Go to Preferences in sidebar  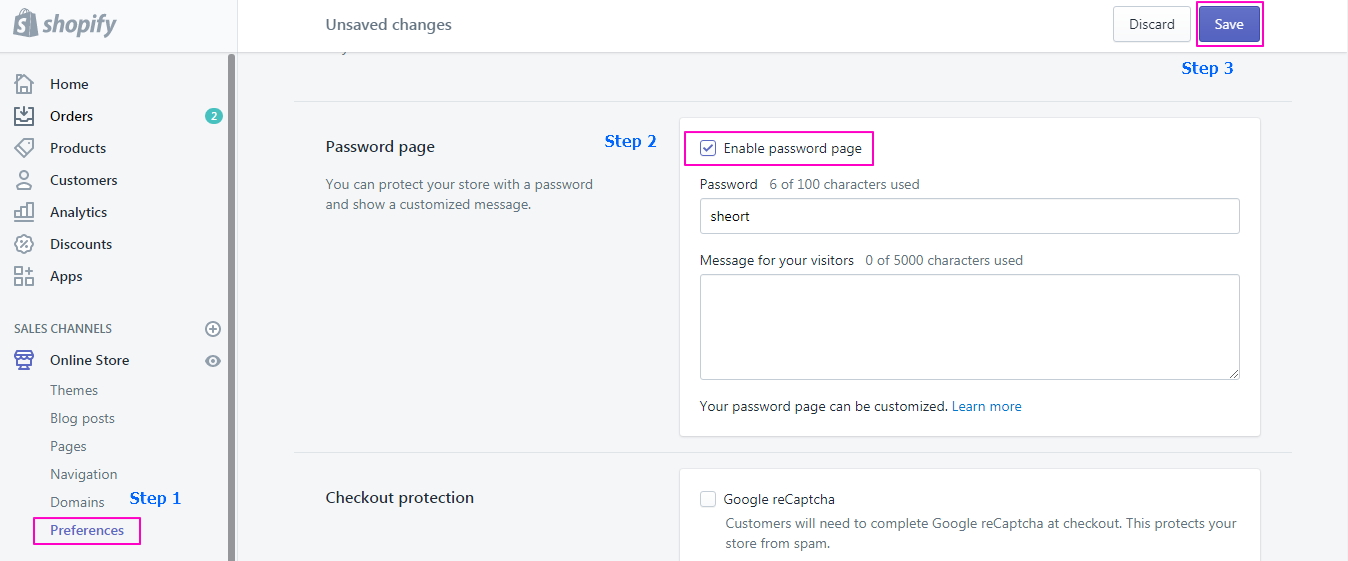coord(87,530)
